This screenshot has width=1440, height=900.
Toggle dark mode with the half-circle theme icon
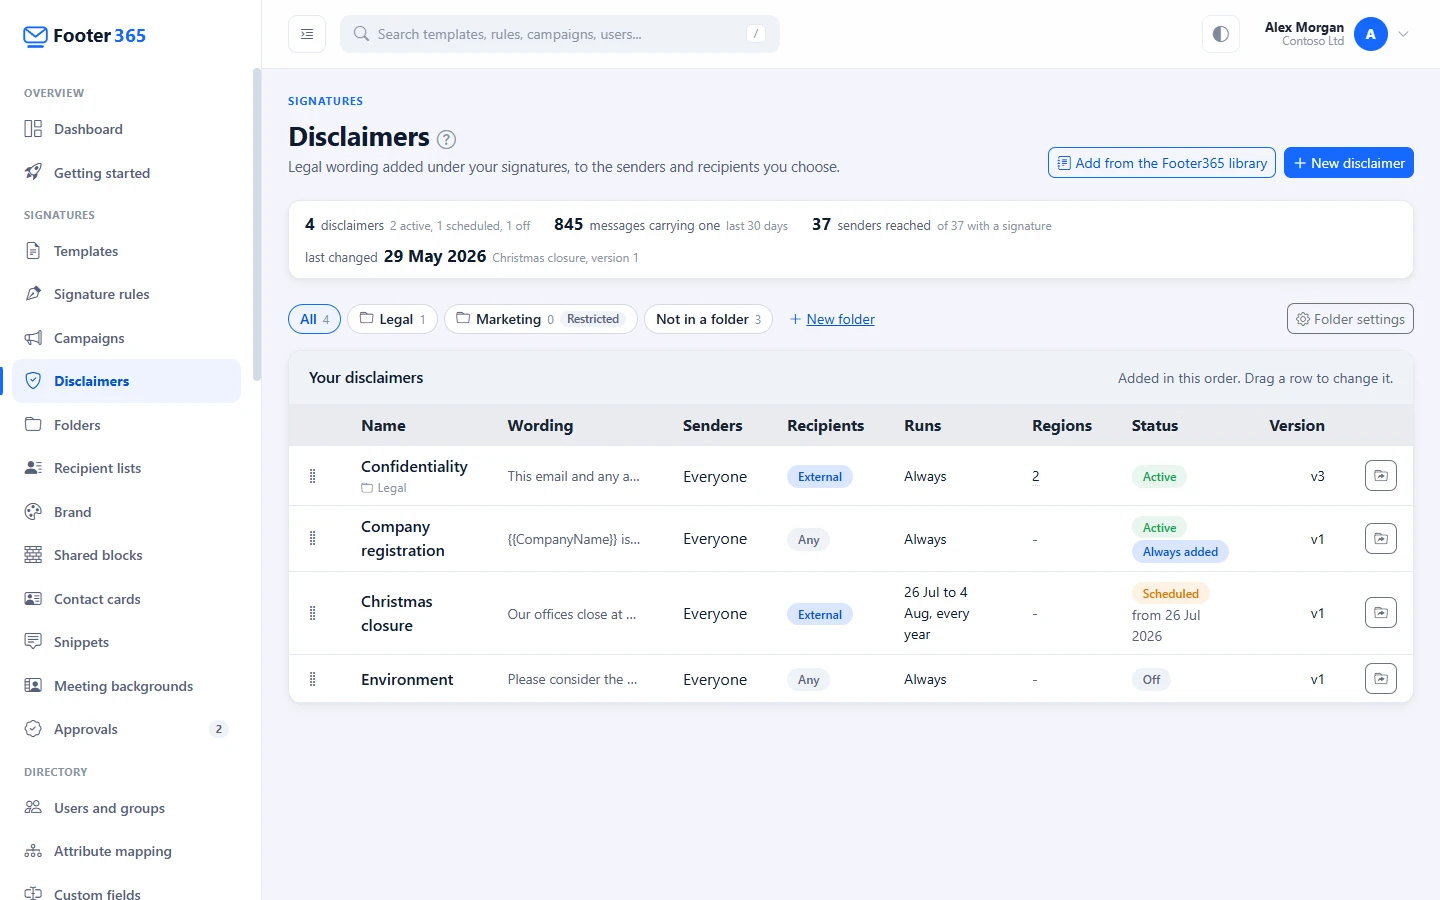(x=1220, y=34)
